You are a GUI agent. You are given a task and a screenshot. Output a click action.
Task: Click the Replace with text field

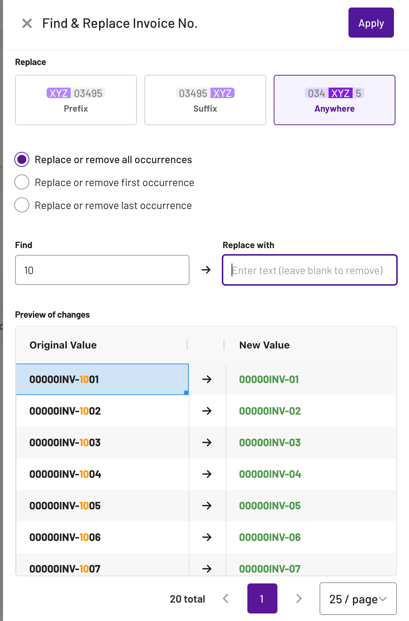point(310,270)
